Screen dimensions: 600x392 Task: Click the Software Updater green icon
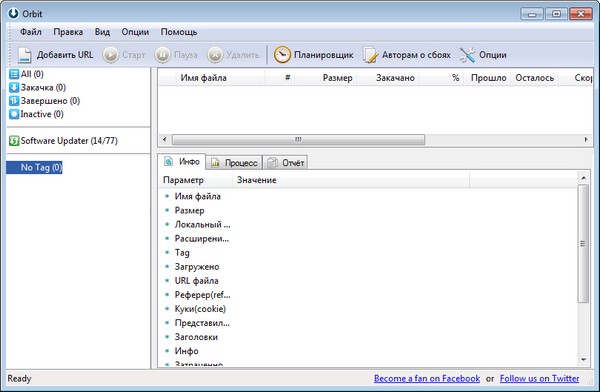(14, 141)
